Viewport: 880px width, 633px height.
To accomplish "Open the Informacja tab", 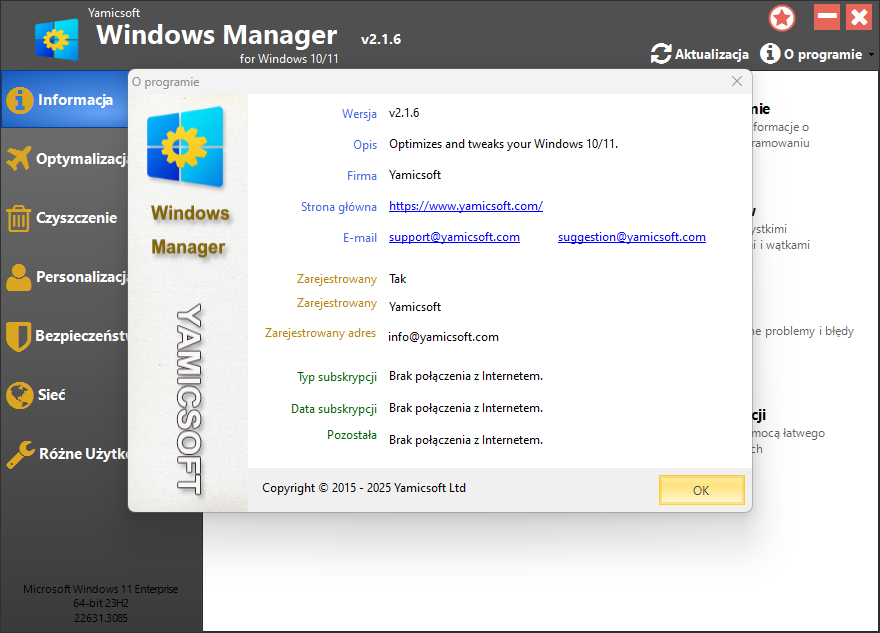I will coord(65,99).
